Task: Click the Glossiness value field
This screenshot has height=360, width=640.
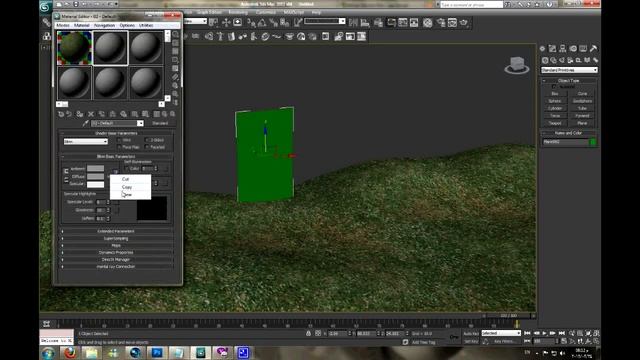Action: click(100, 210)
